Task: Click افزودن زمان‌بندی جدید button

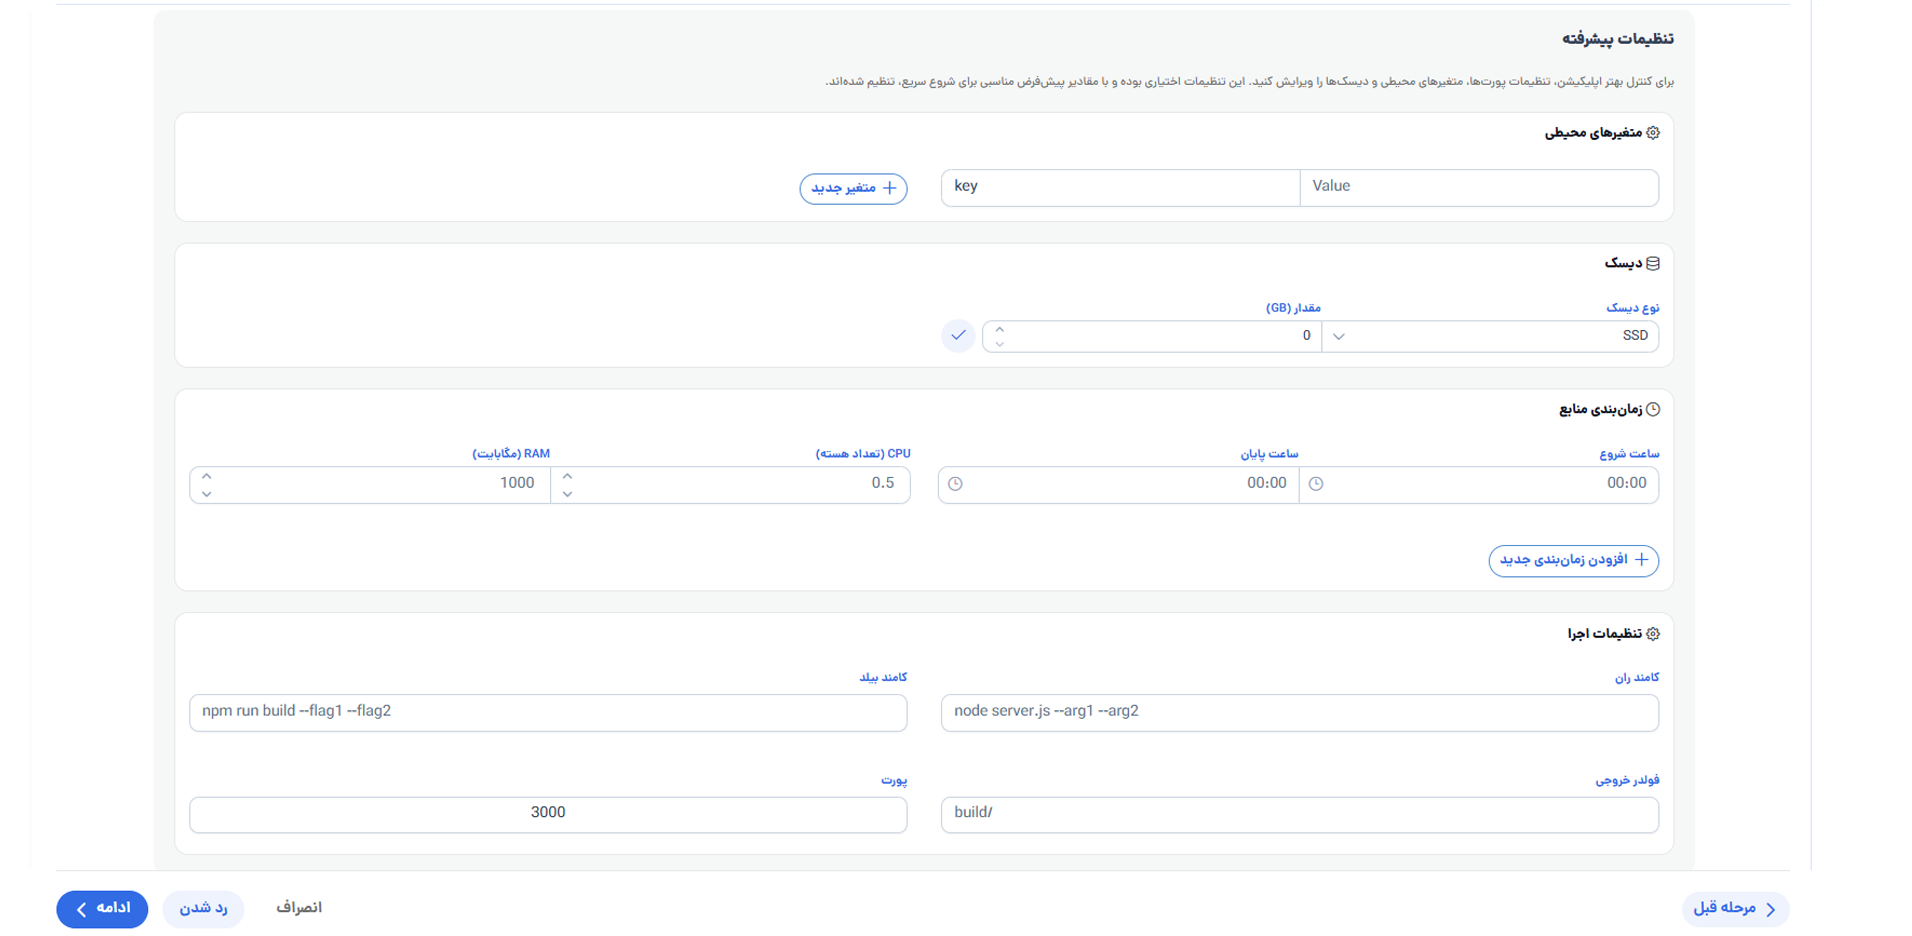Action: click(1573, 560)
